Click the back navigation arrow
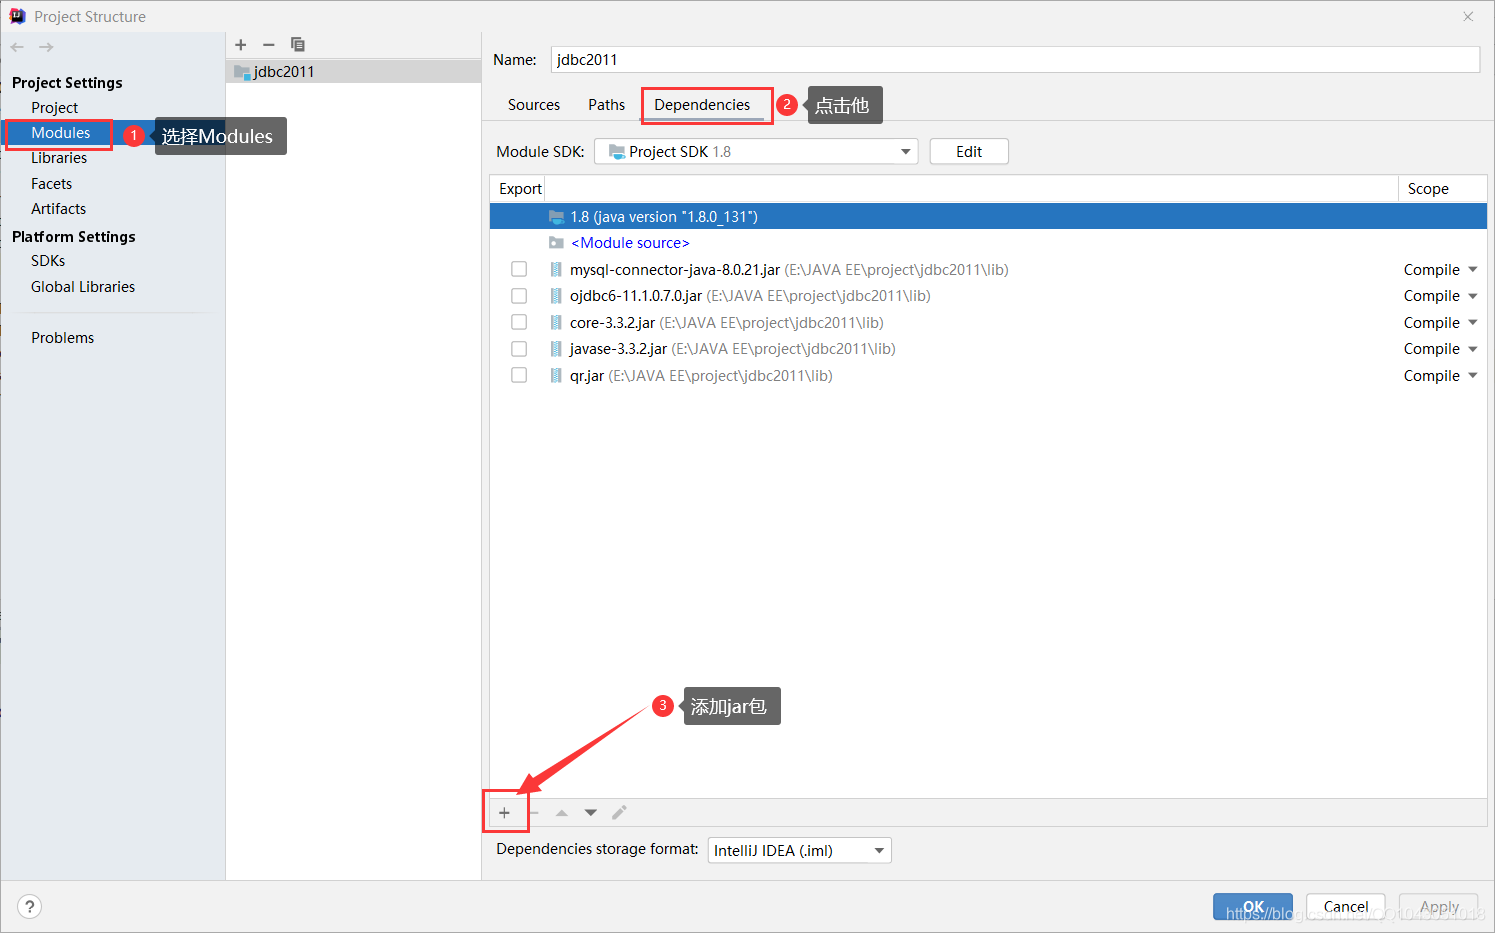This screenshot has height=933, width=1495. [17, 47]
